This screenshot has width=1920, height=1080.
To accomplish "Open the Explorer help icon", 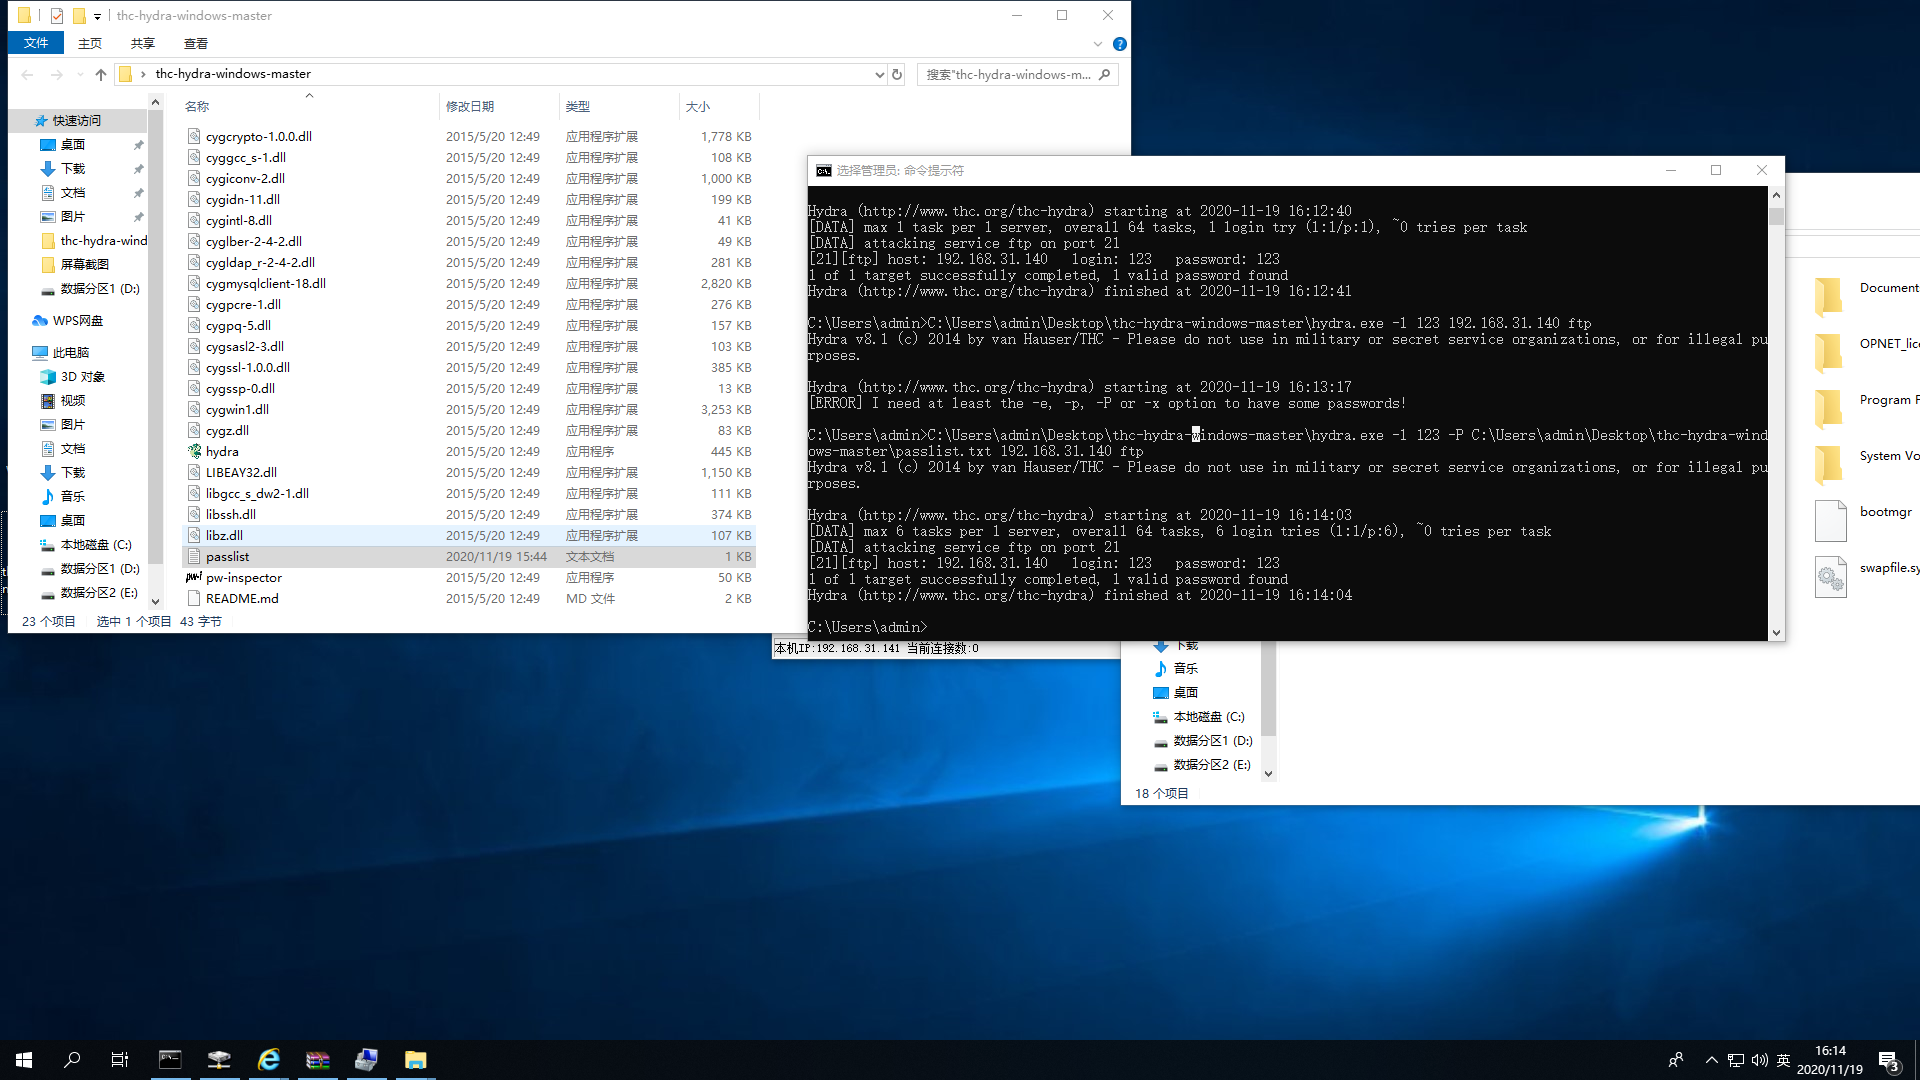I will [1119, 44].
